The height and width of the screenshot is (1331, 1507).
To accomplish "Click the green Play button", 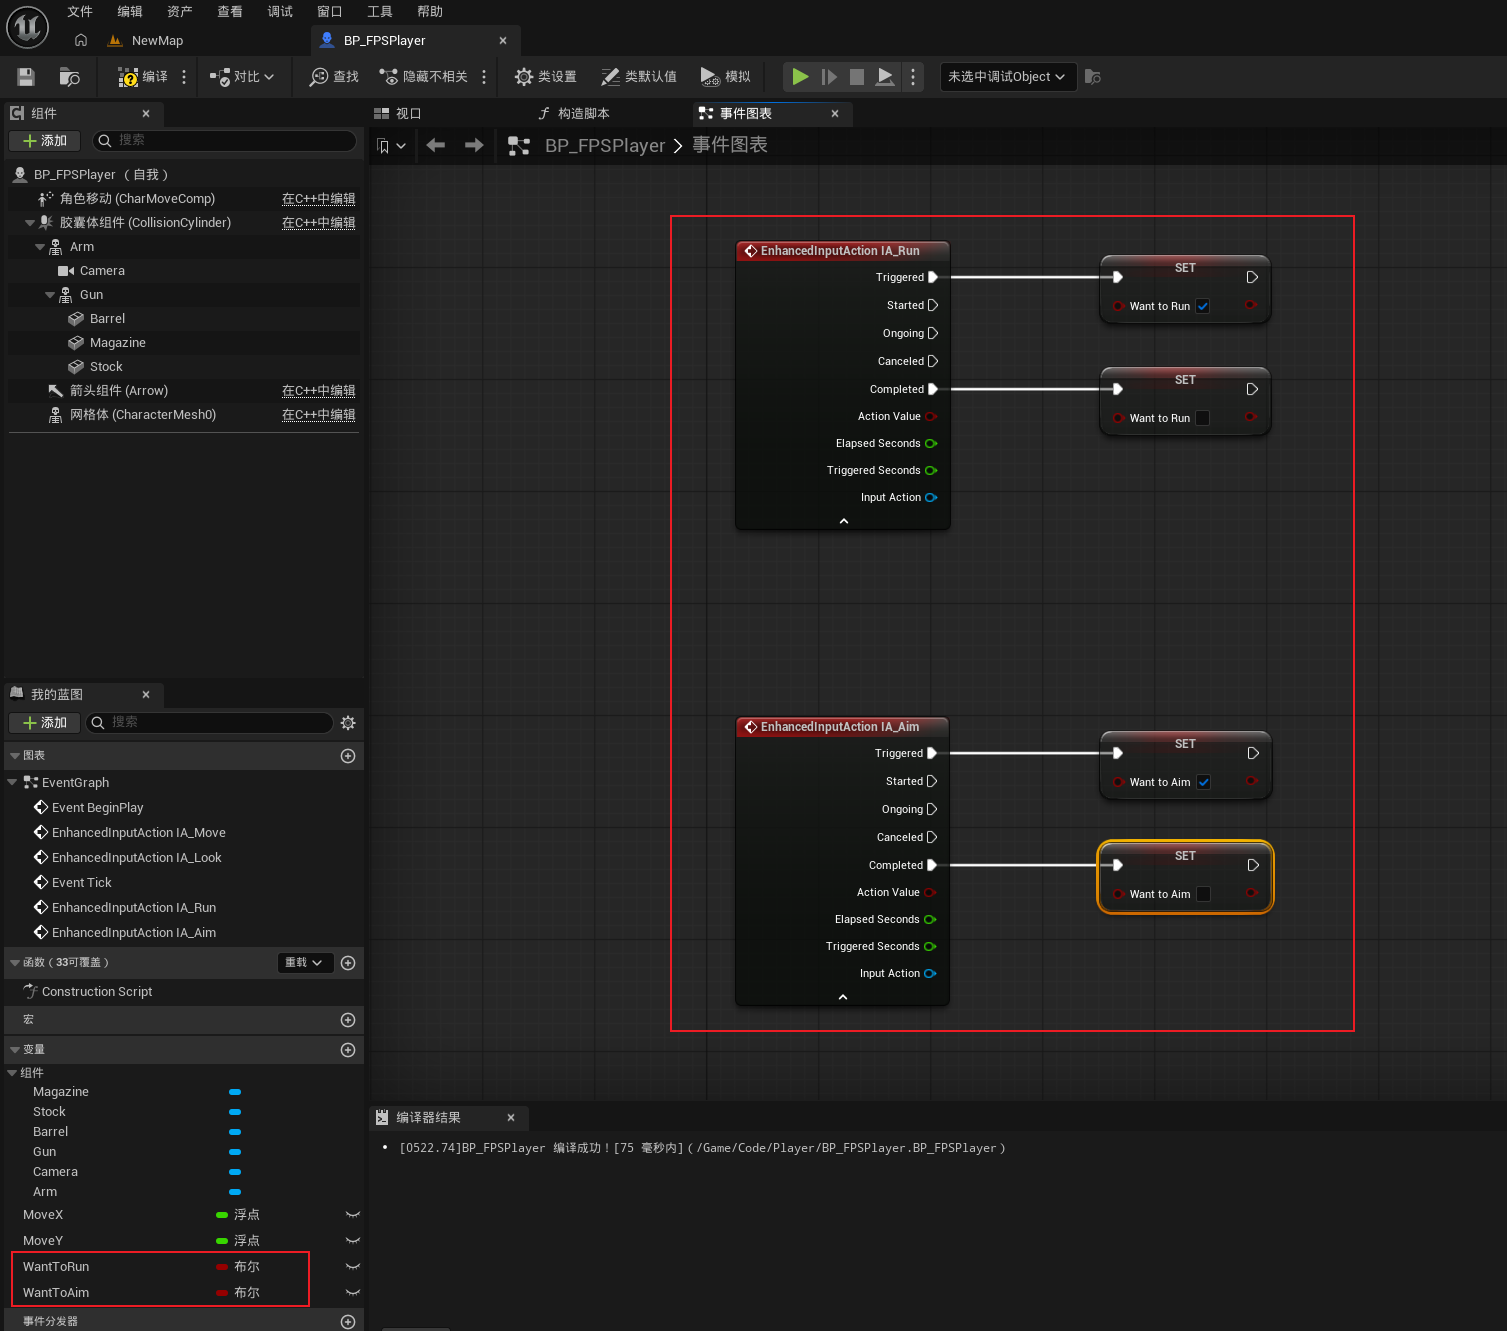I will pos(800,77).
